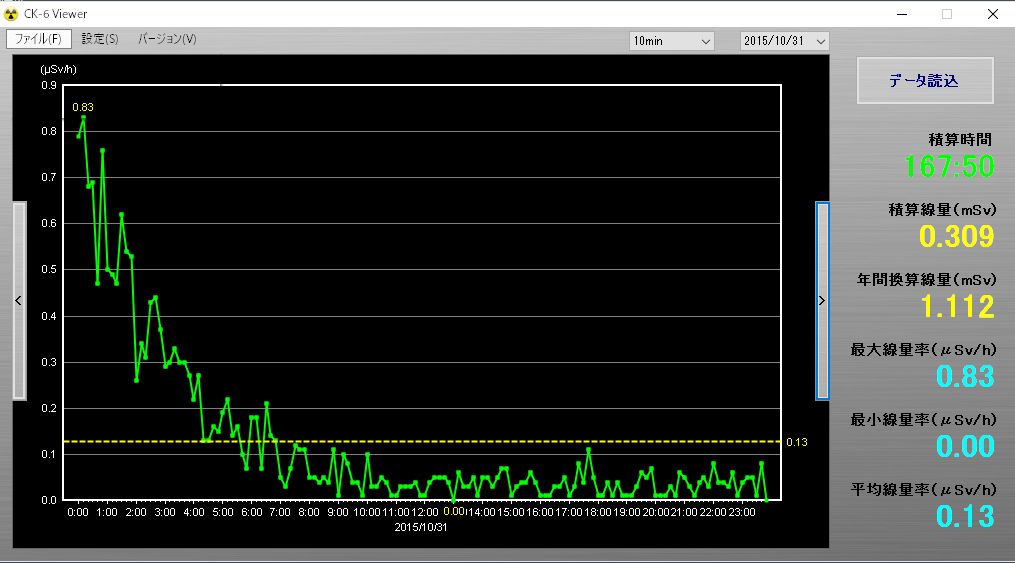This screenshot has height=563, width=1015.
Task: Open the バージョン(V) menu
Action: [167, 39]
